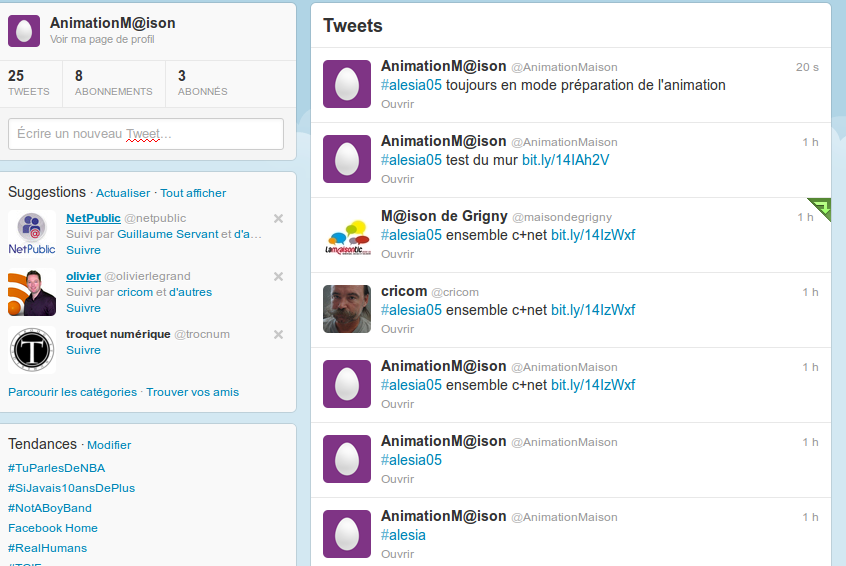846x566 pixels.
Task: Open 'Voir ma page de profil' link
Action: tap(102, 39)
